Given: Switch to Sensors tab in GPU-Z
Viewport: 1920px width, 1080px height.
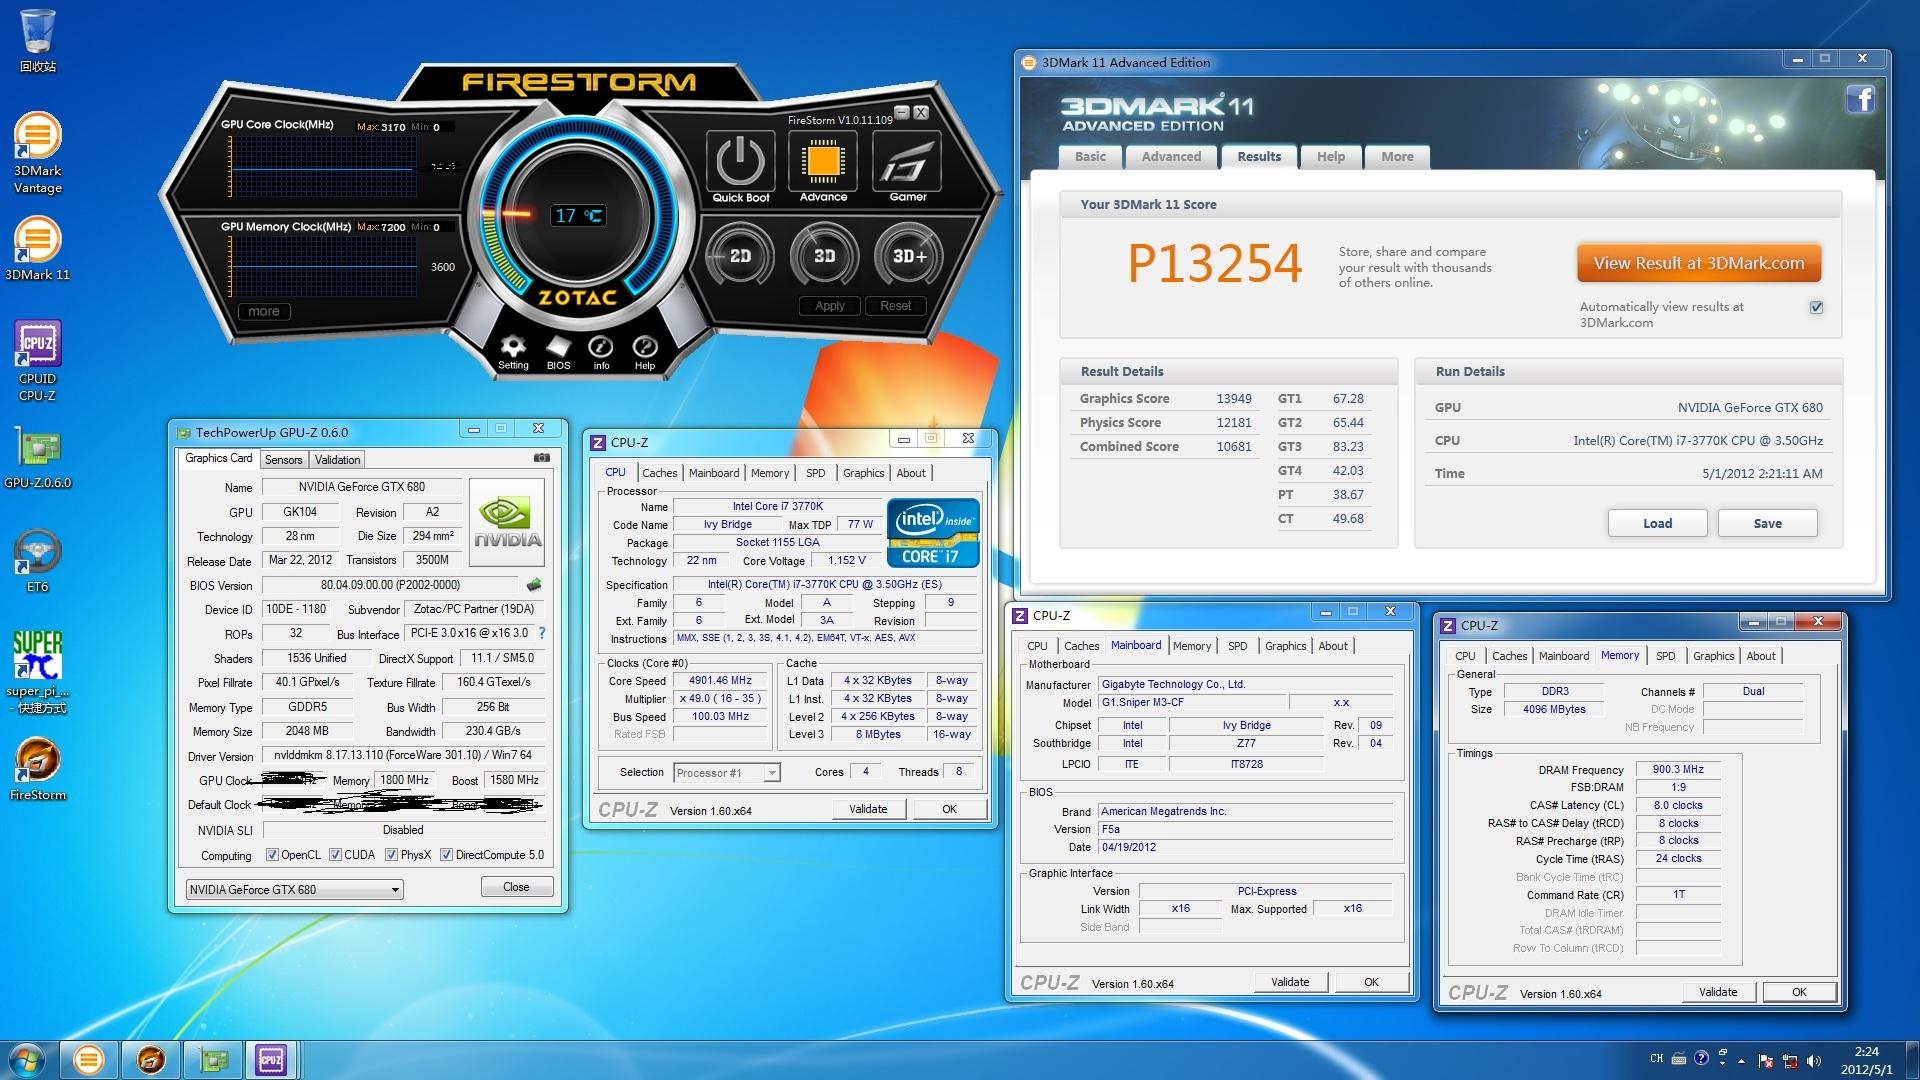Looking at the screenshot, I should coord(283,460).
